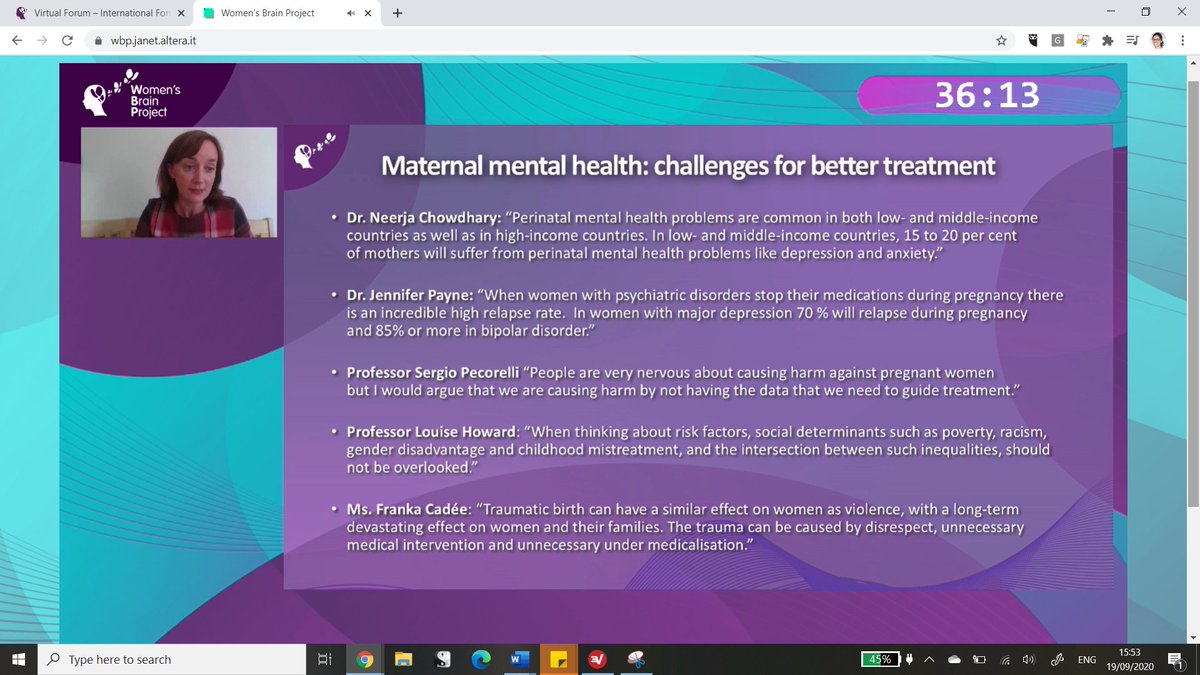Viewport: 1200px width, 675px height.
Task: Select the 'Professor Louise Howard' quote text
Action: [698, 449]
